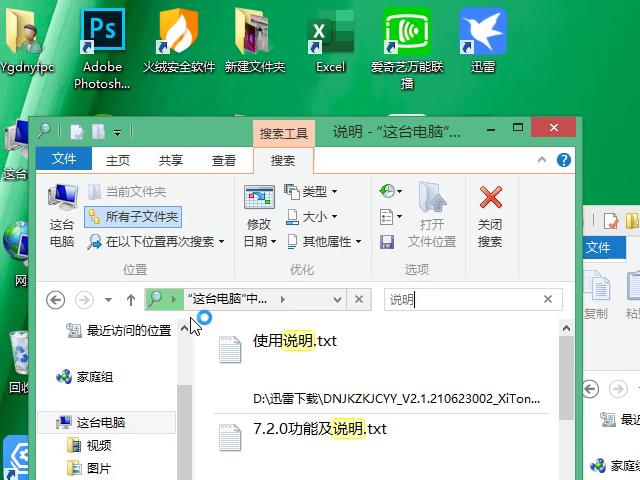This screenshot has width=640, height=480.
Task: Switch to the 主页 ribbon tab
Action: 118,160
